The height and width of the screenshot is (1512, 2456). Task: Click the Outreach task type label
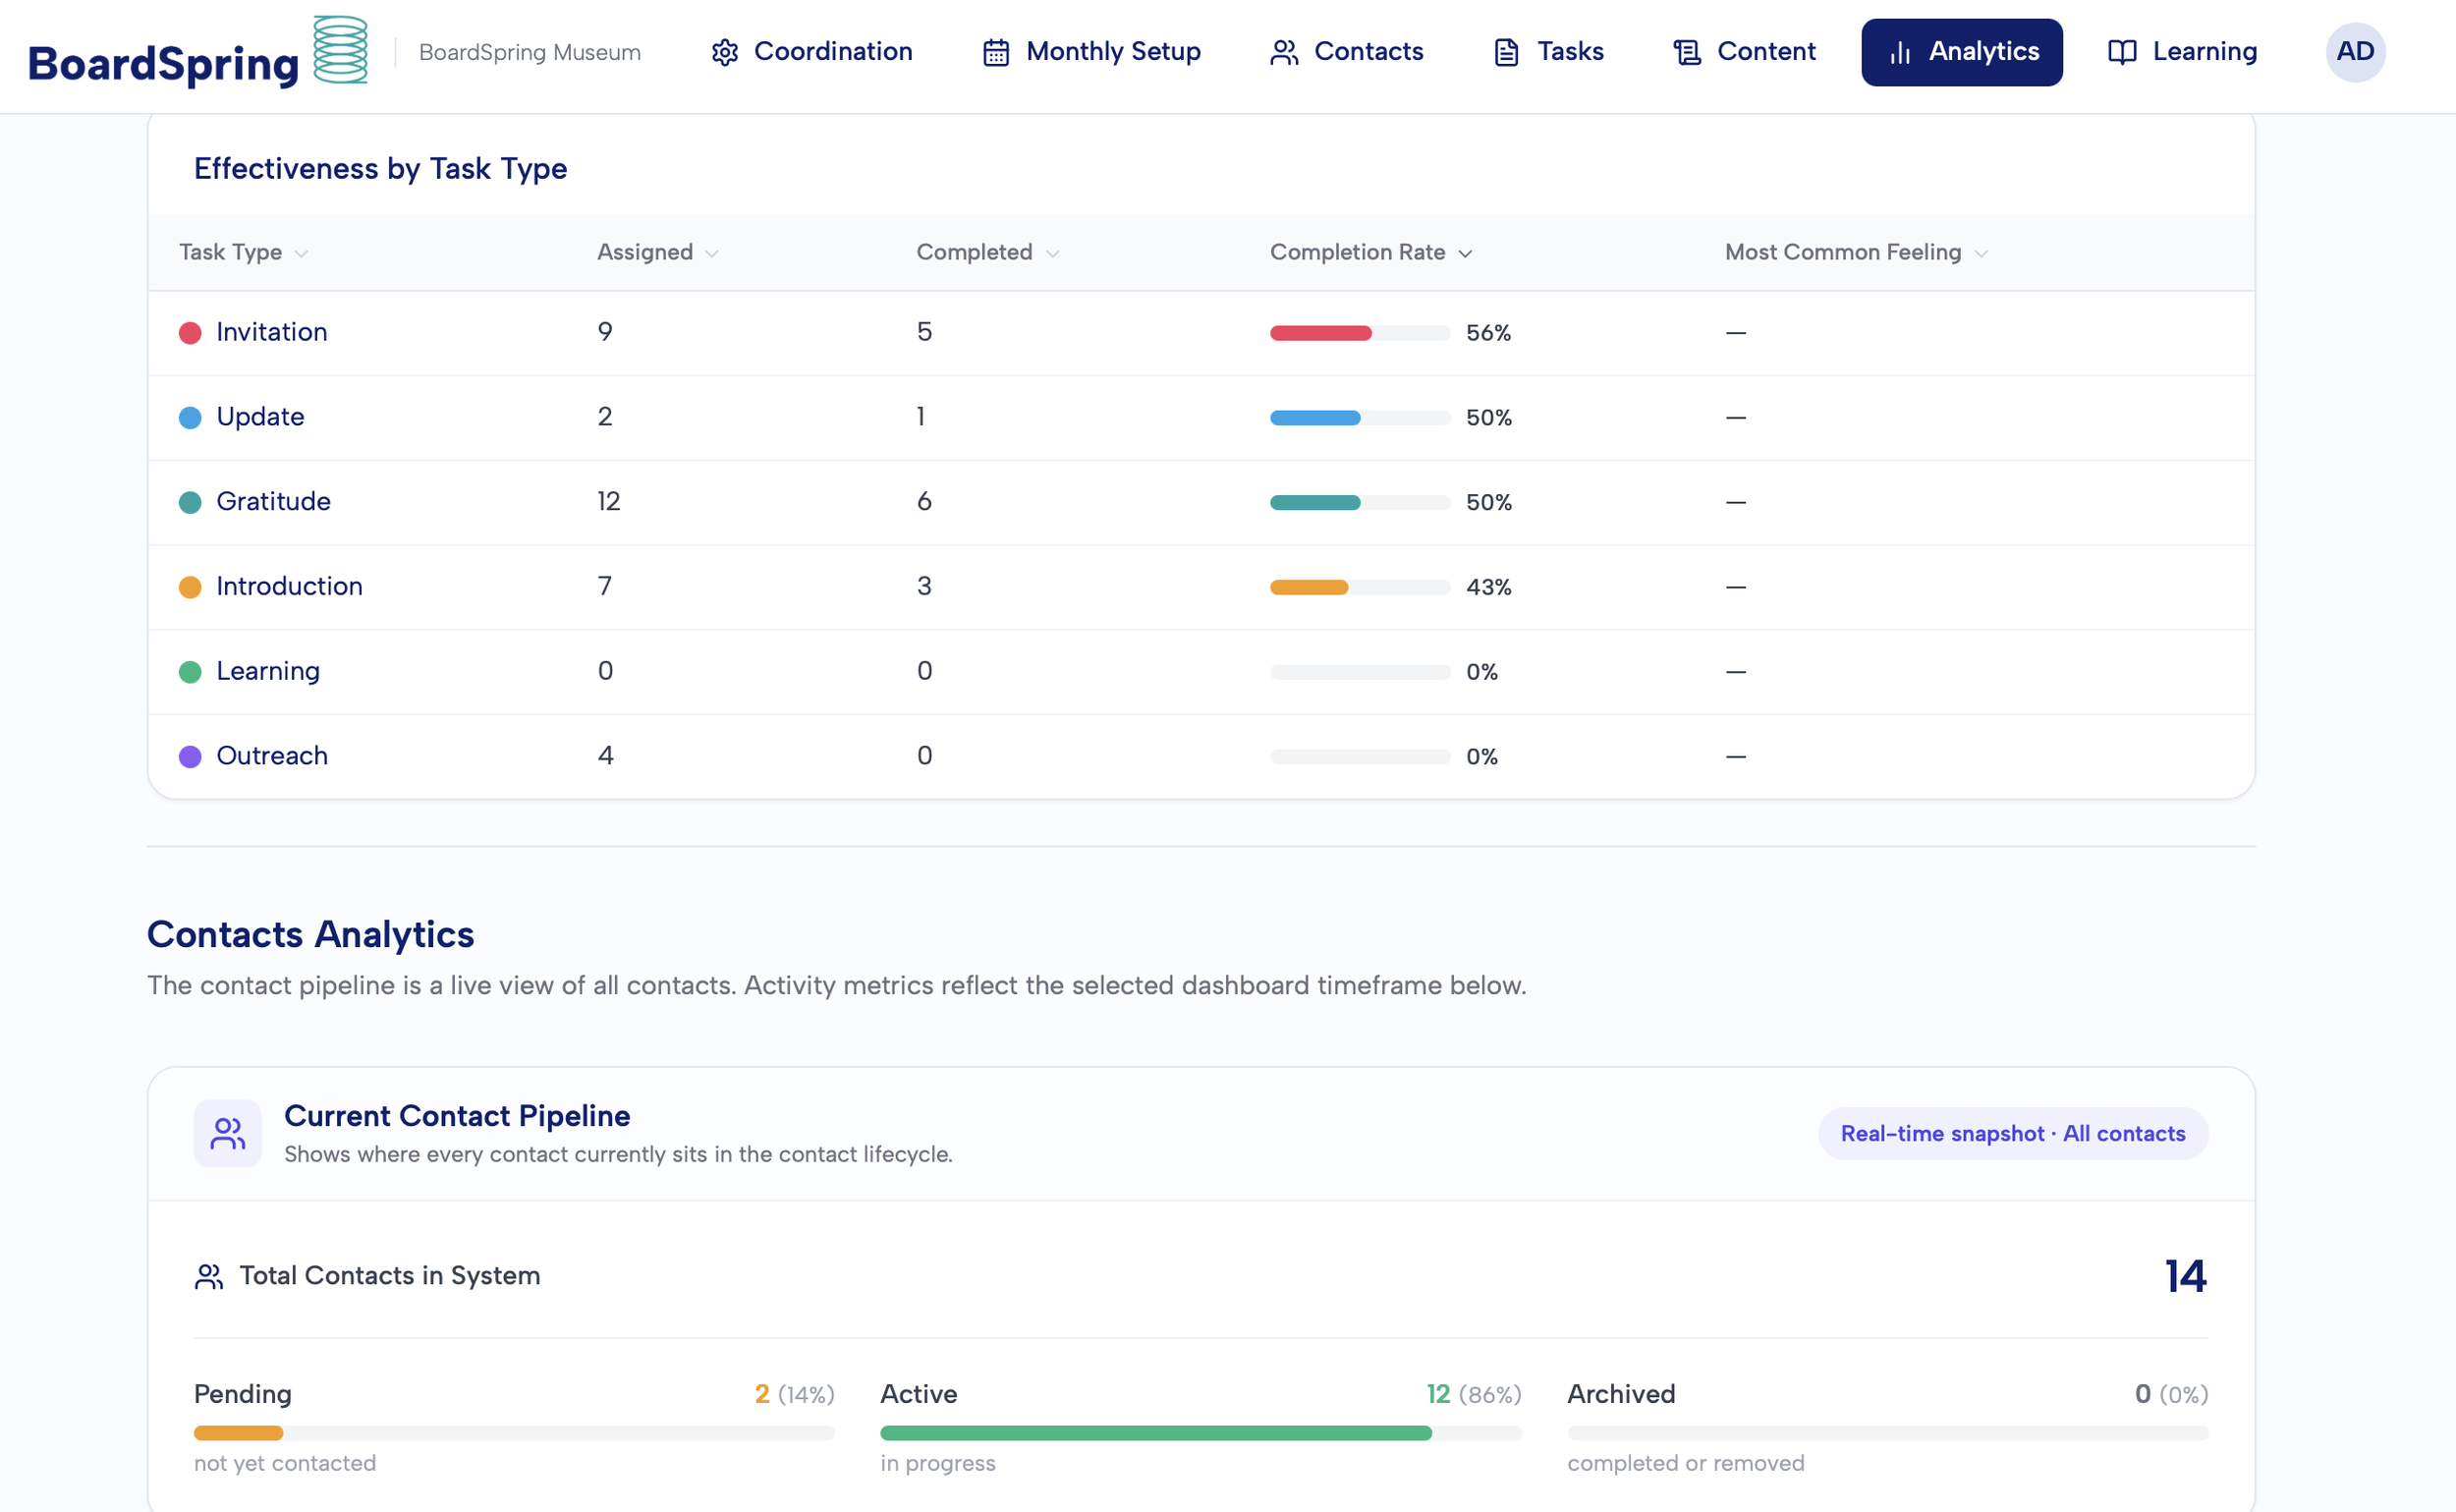(x=272, y=756)
